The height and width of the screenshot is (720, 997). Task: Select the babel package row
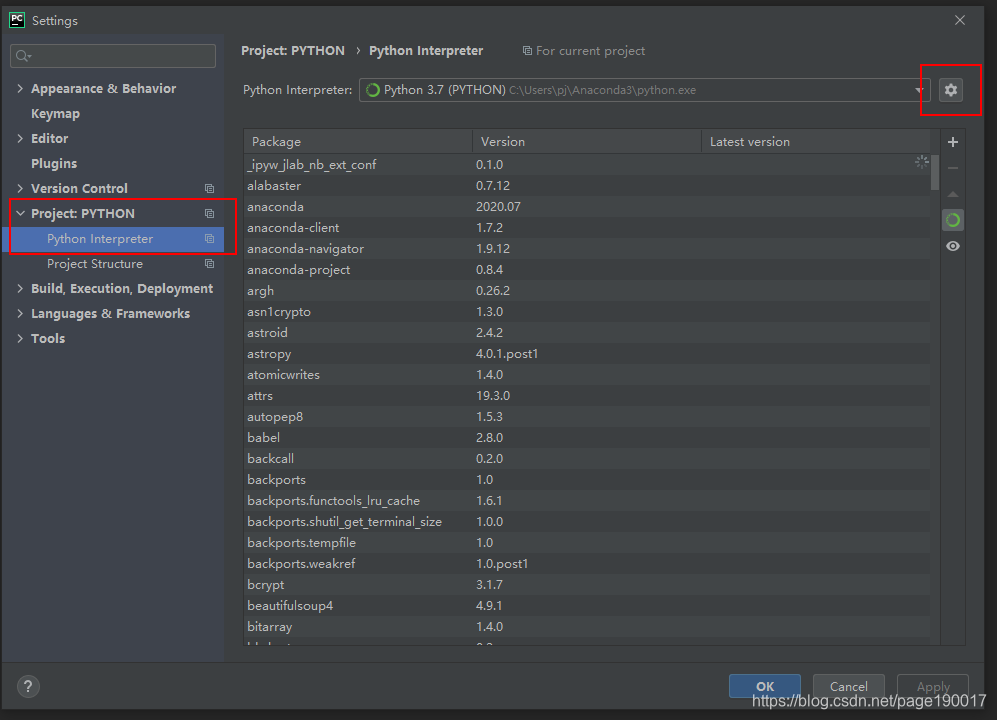(x=586, y=438)
